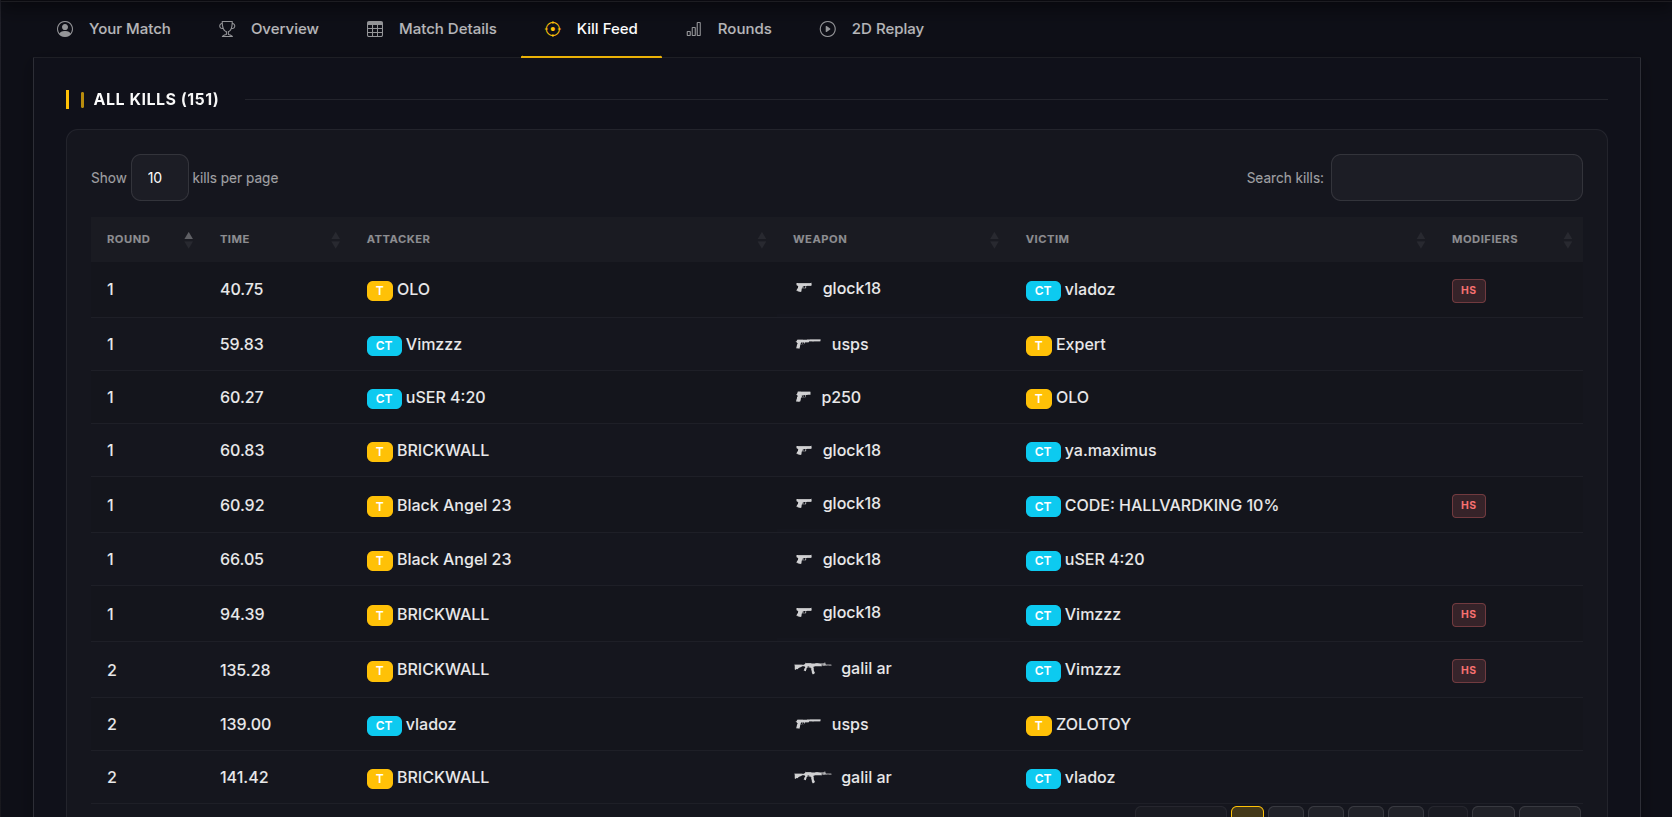Go to the Rounds tab

pos(728,29)
